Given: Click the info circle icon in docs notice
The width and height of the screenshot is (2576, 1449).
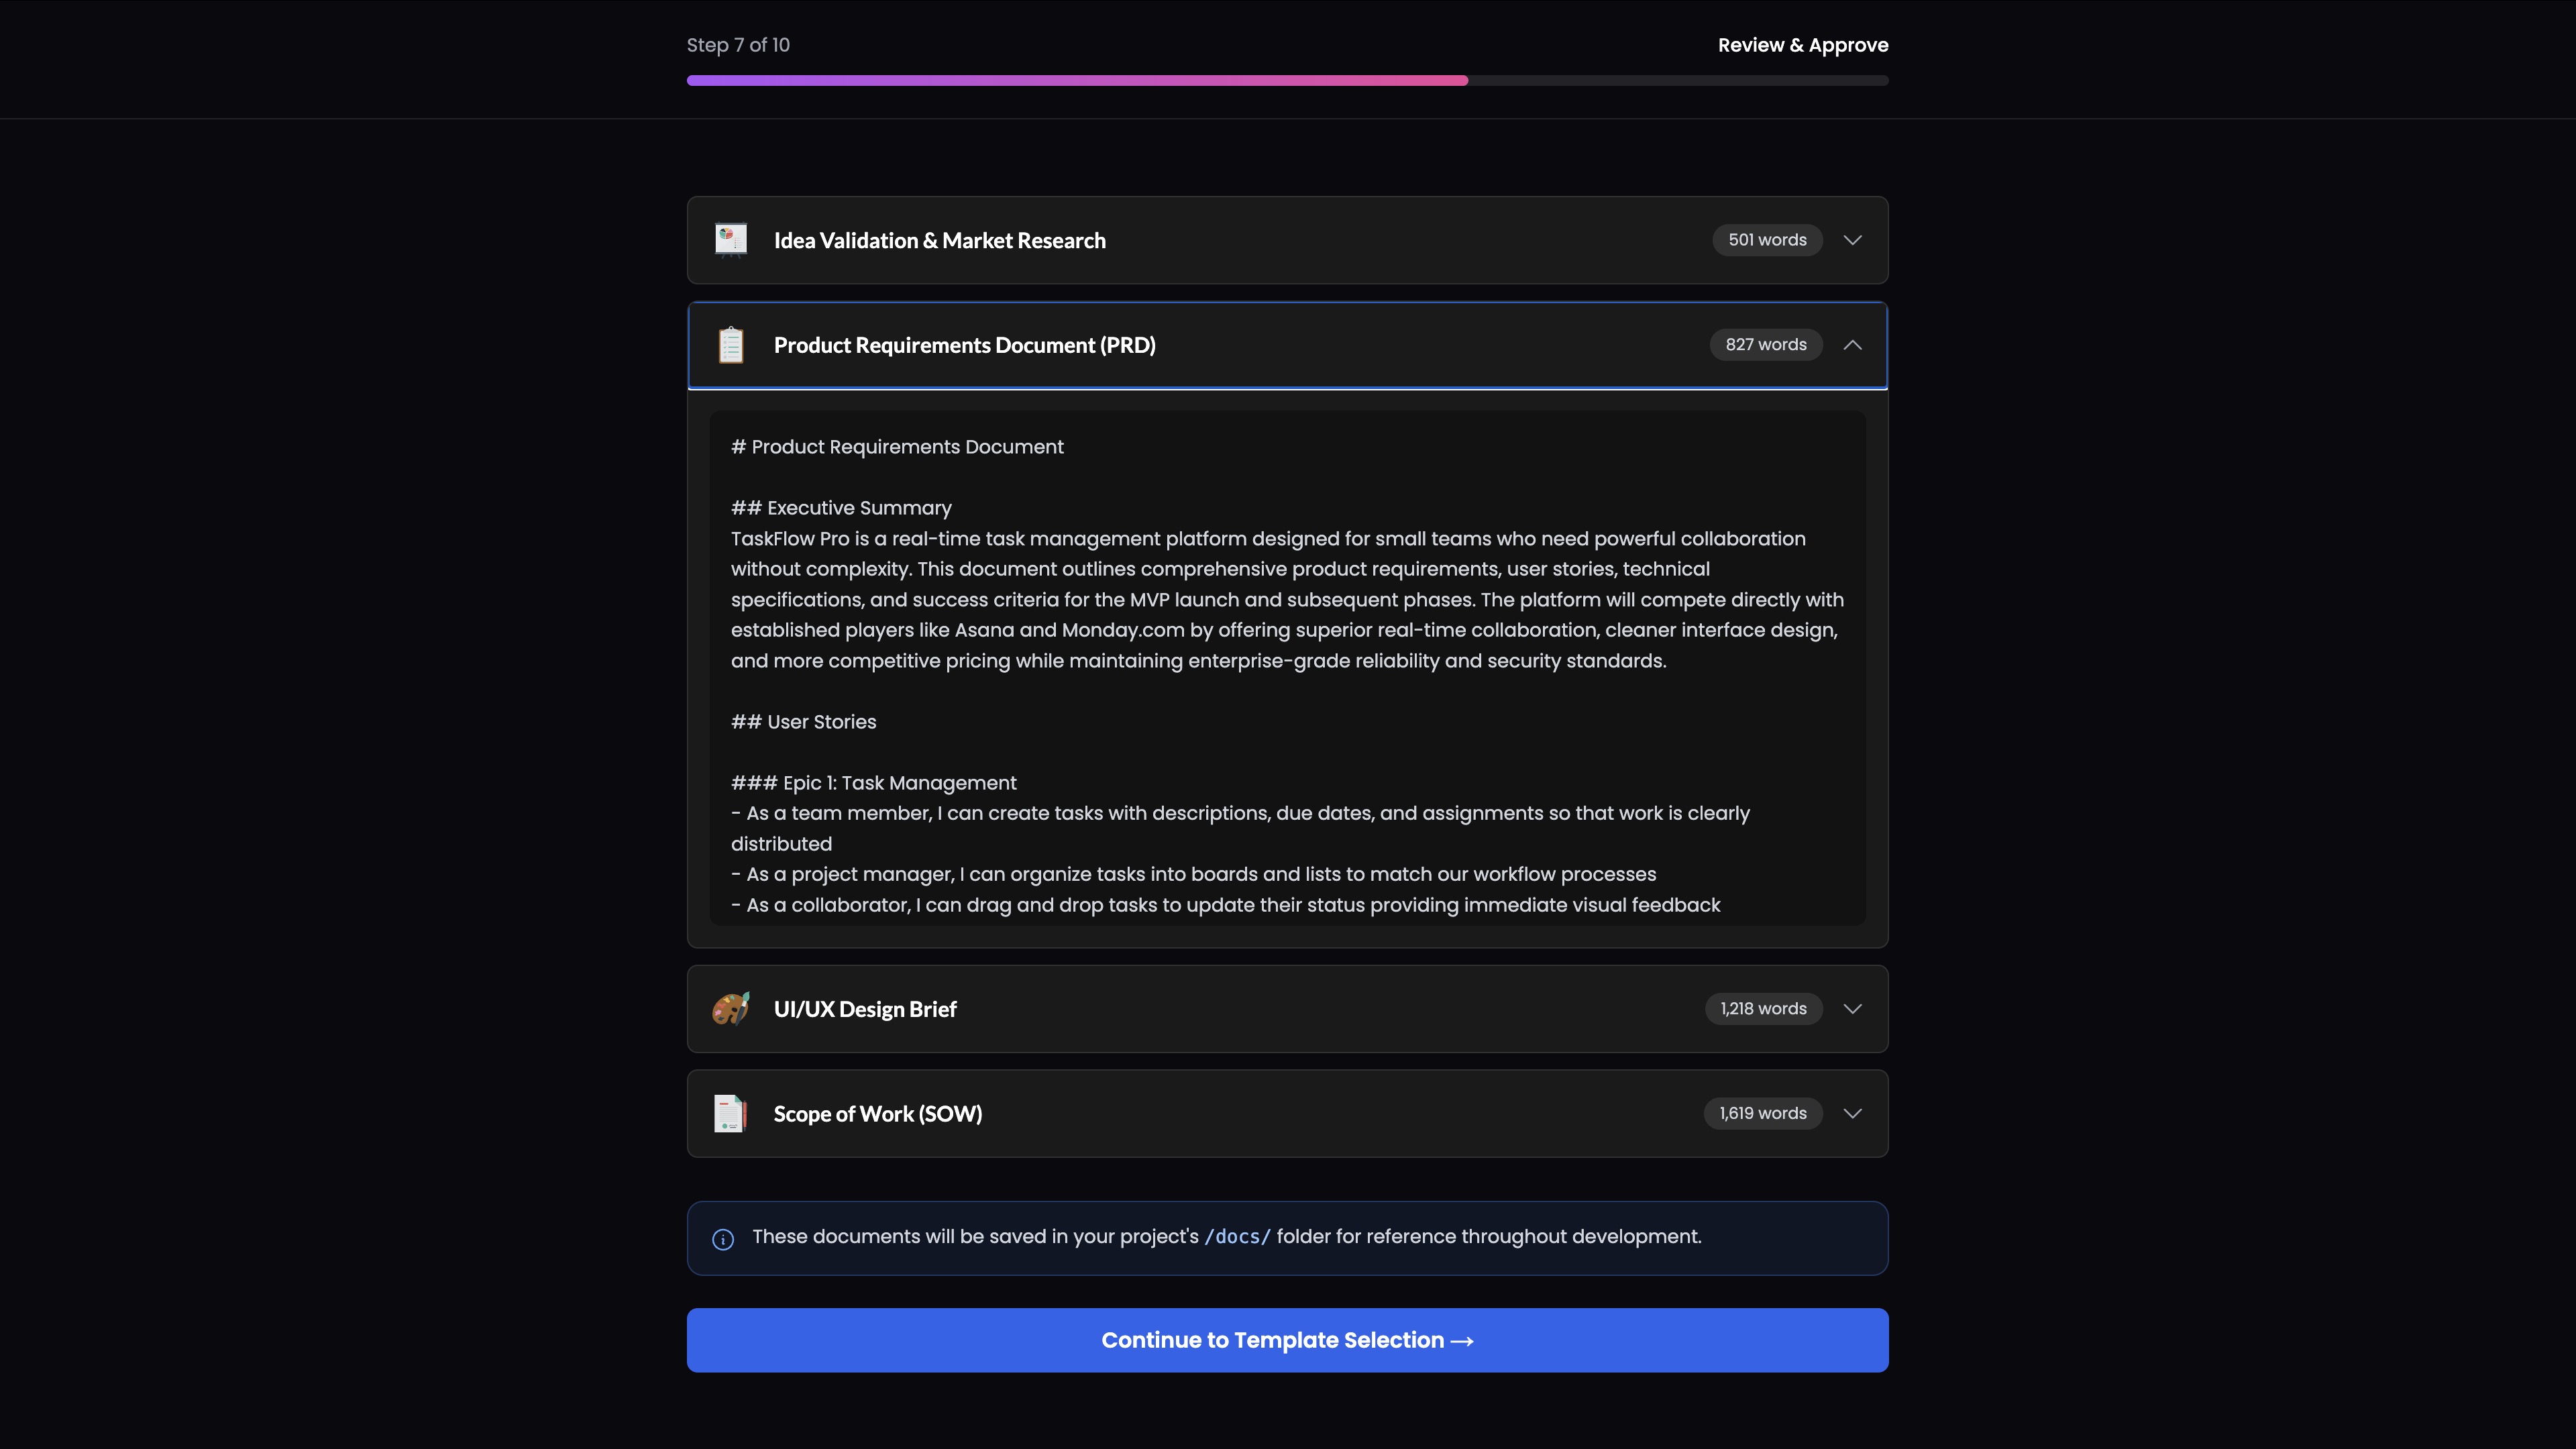Looking at the screenshot, I should (723, 1239).
